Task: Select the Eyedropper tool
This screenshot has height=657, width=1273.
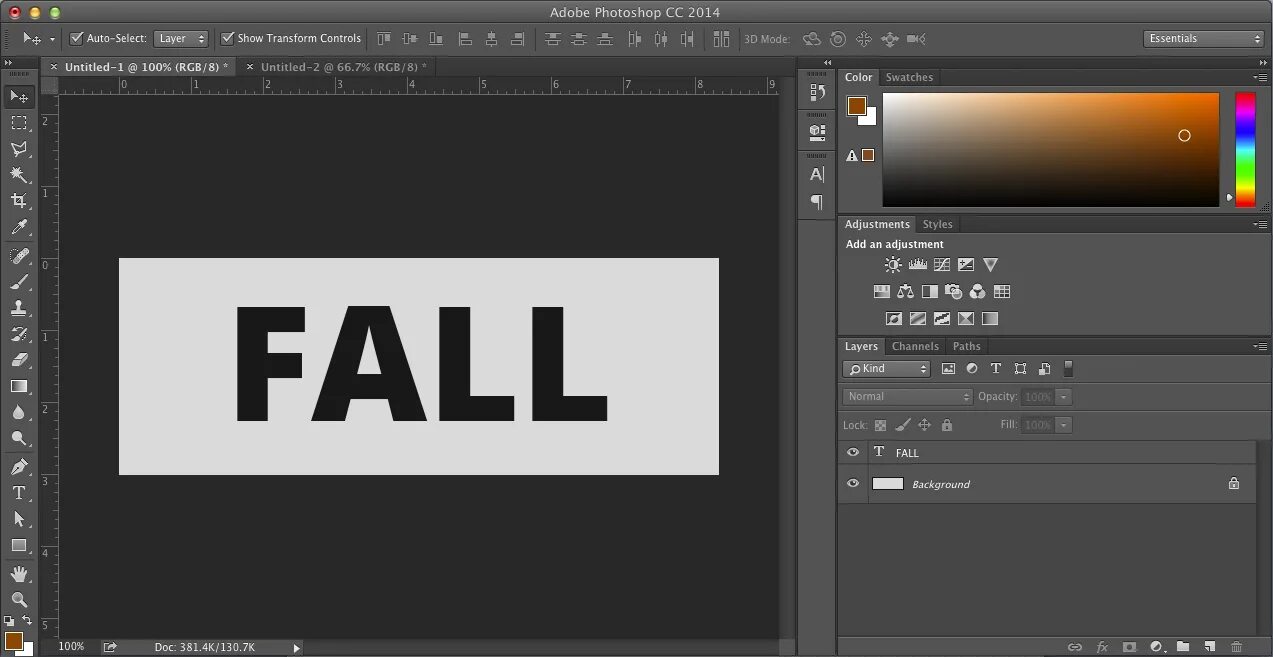Action: [x=20, y=227]
